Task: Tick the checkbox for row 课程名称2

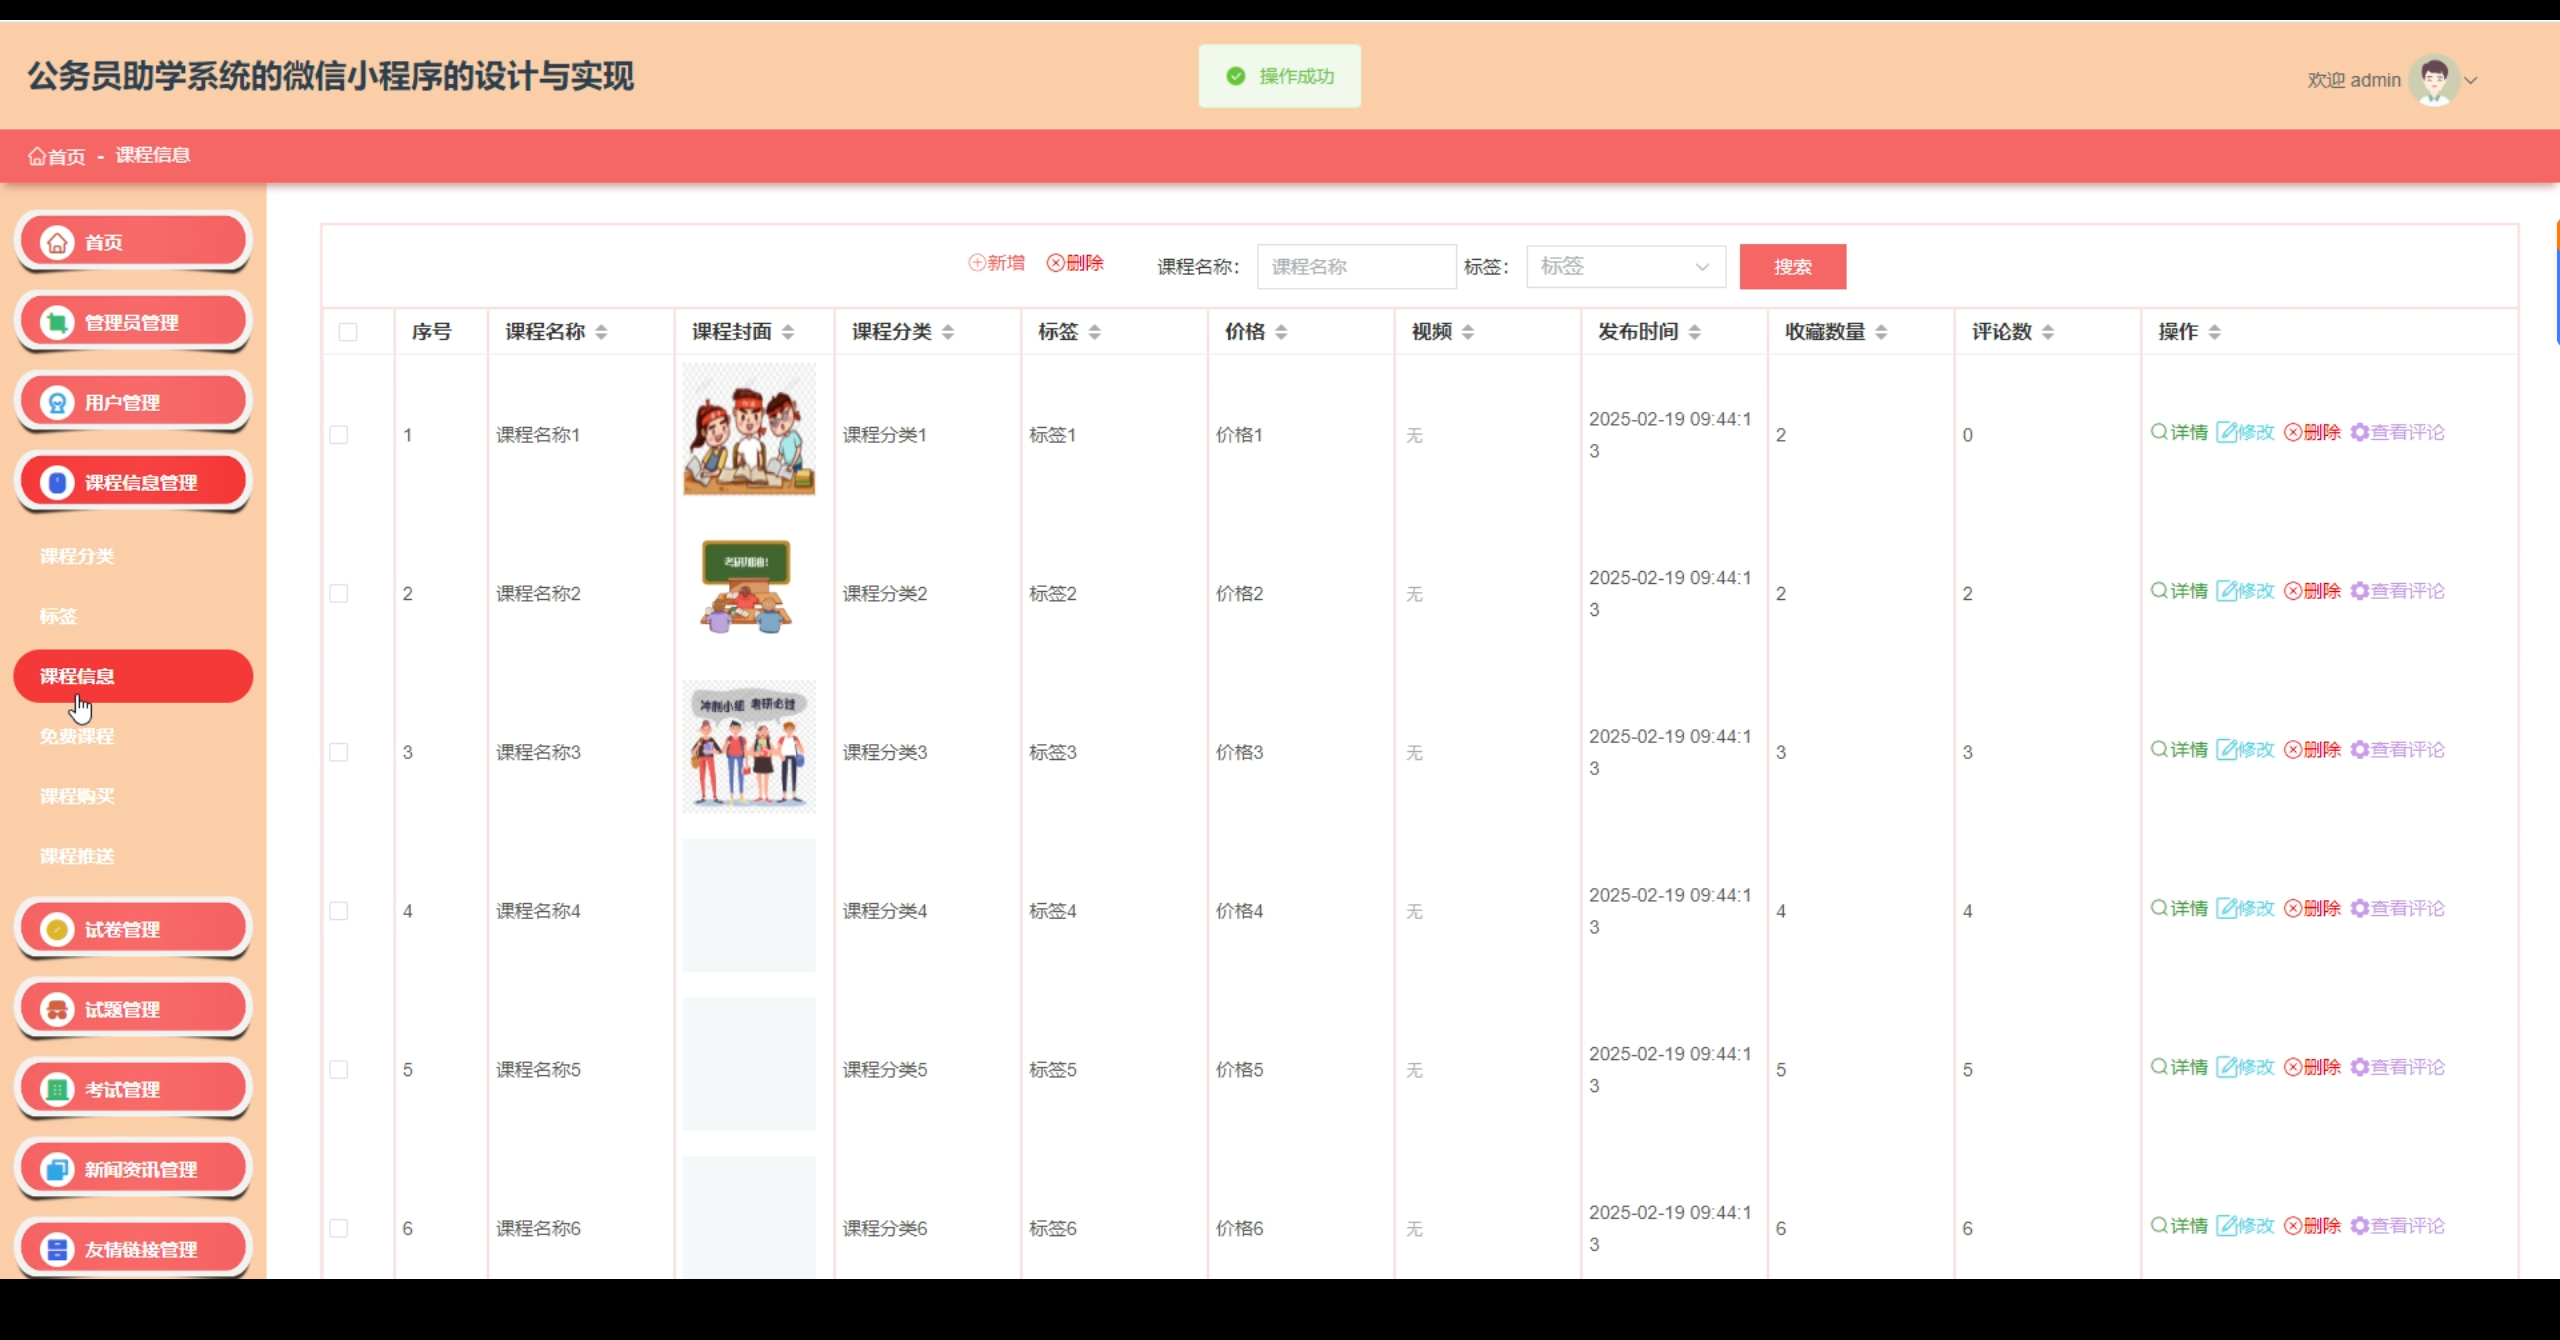Action: click(x=339, y=594)
